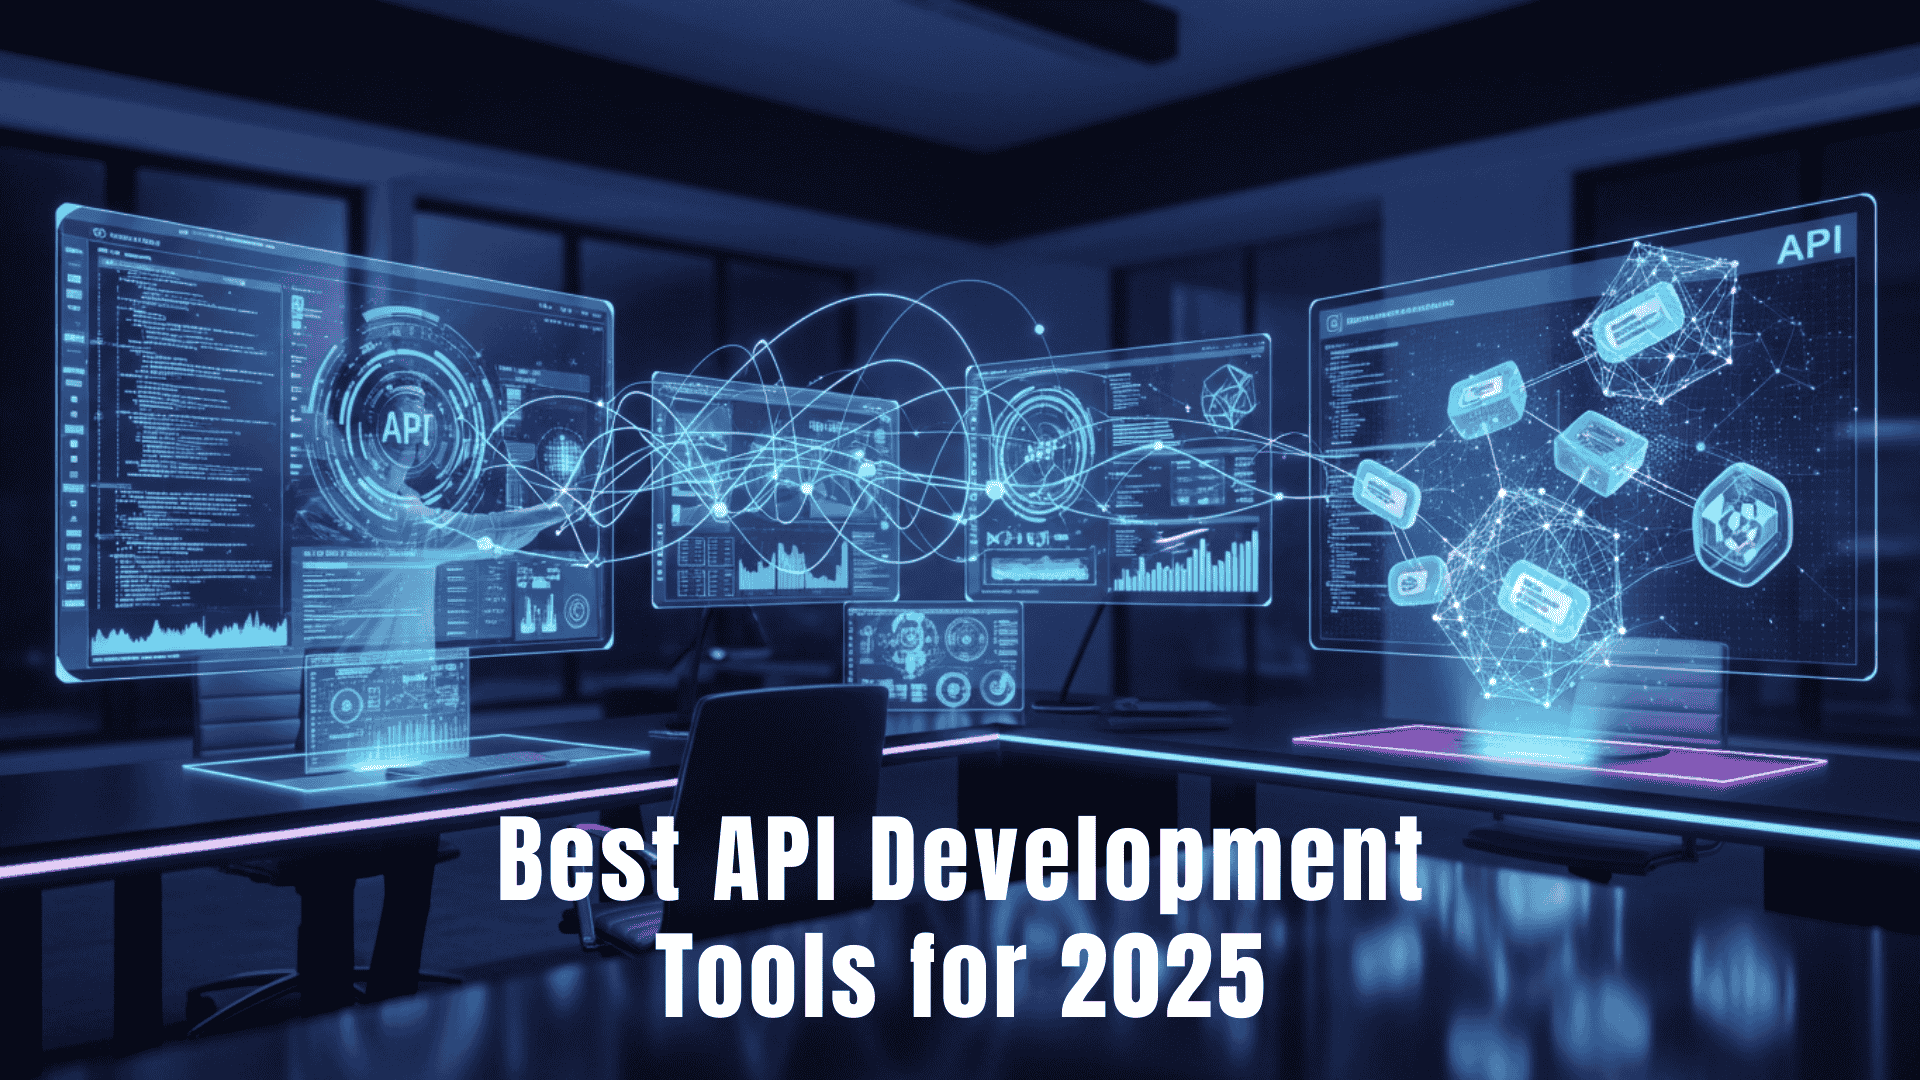This screenshot has height=1080, width=1920.
Task: Click the square icon in right screen header
Action: (x=1331, y=323)
